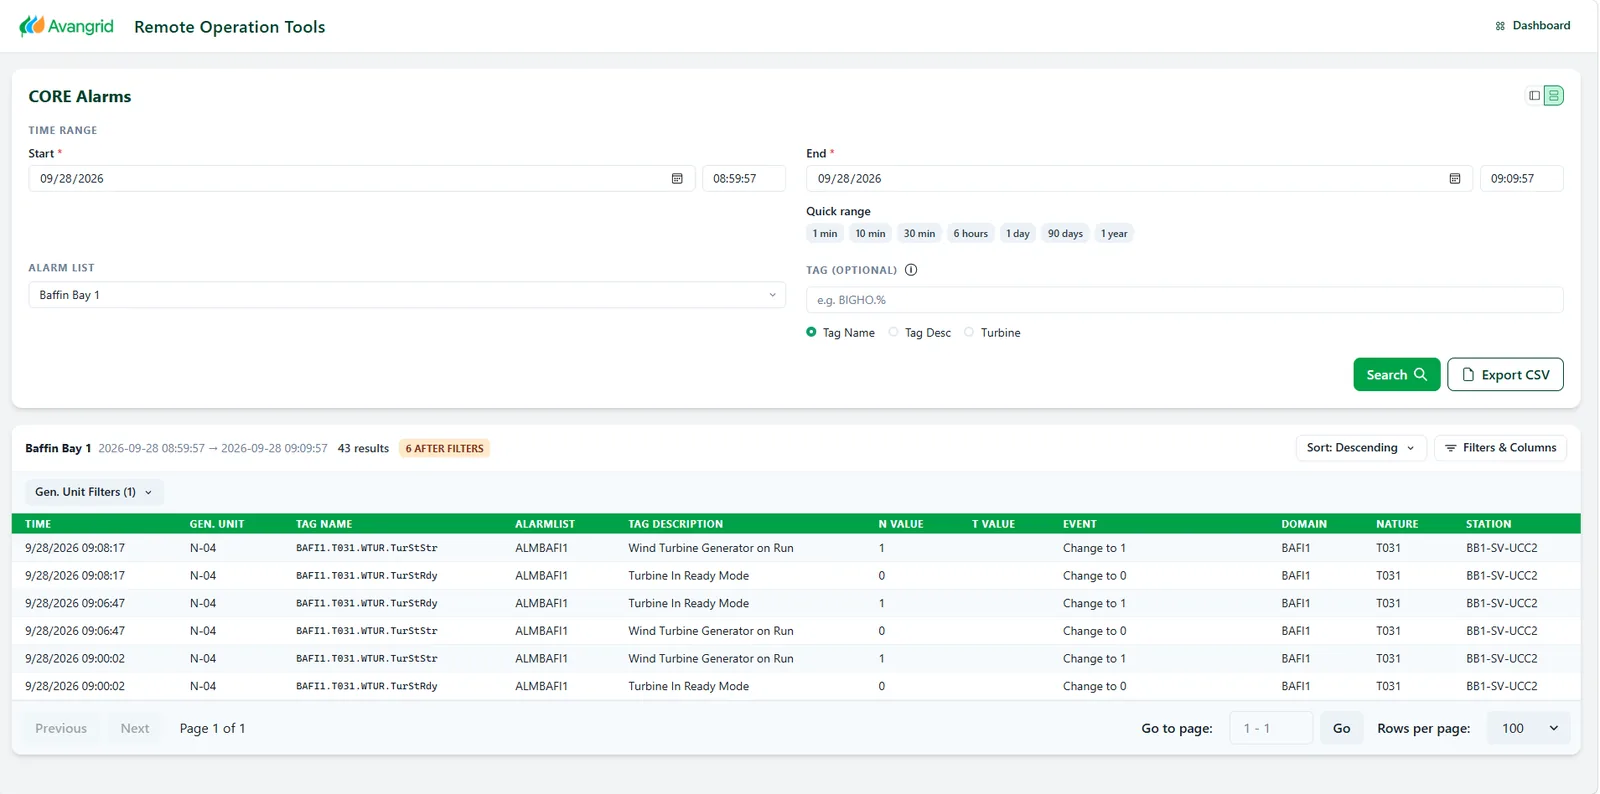
Task: Click the Go button
Action: tap(1342, 728)
